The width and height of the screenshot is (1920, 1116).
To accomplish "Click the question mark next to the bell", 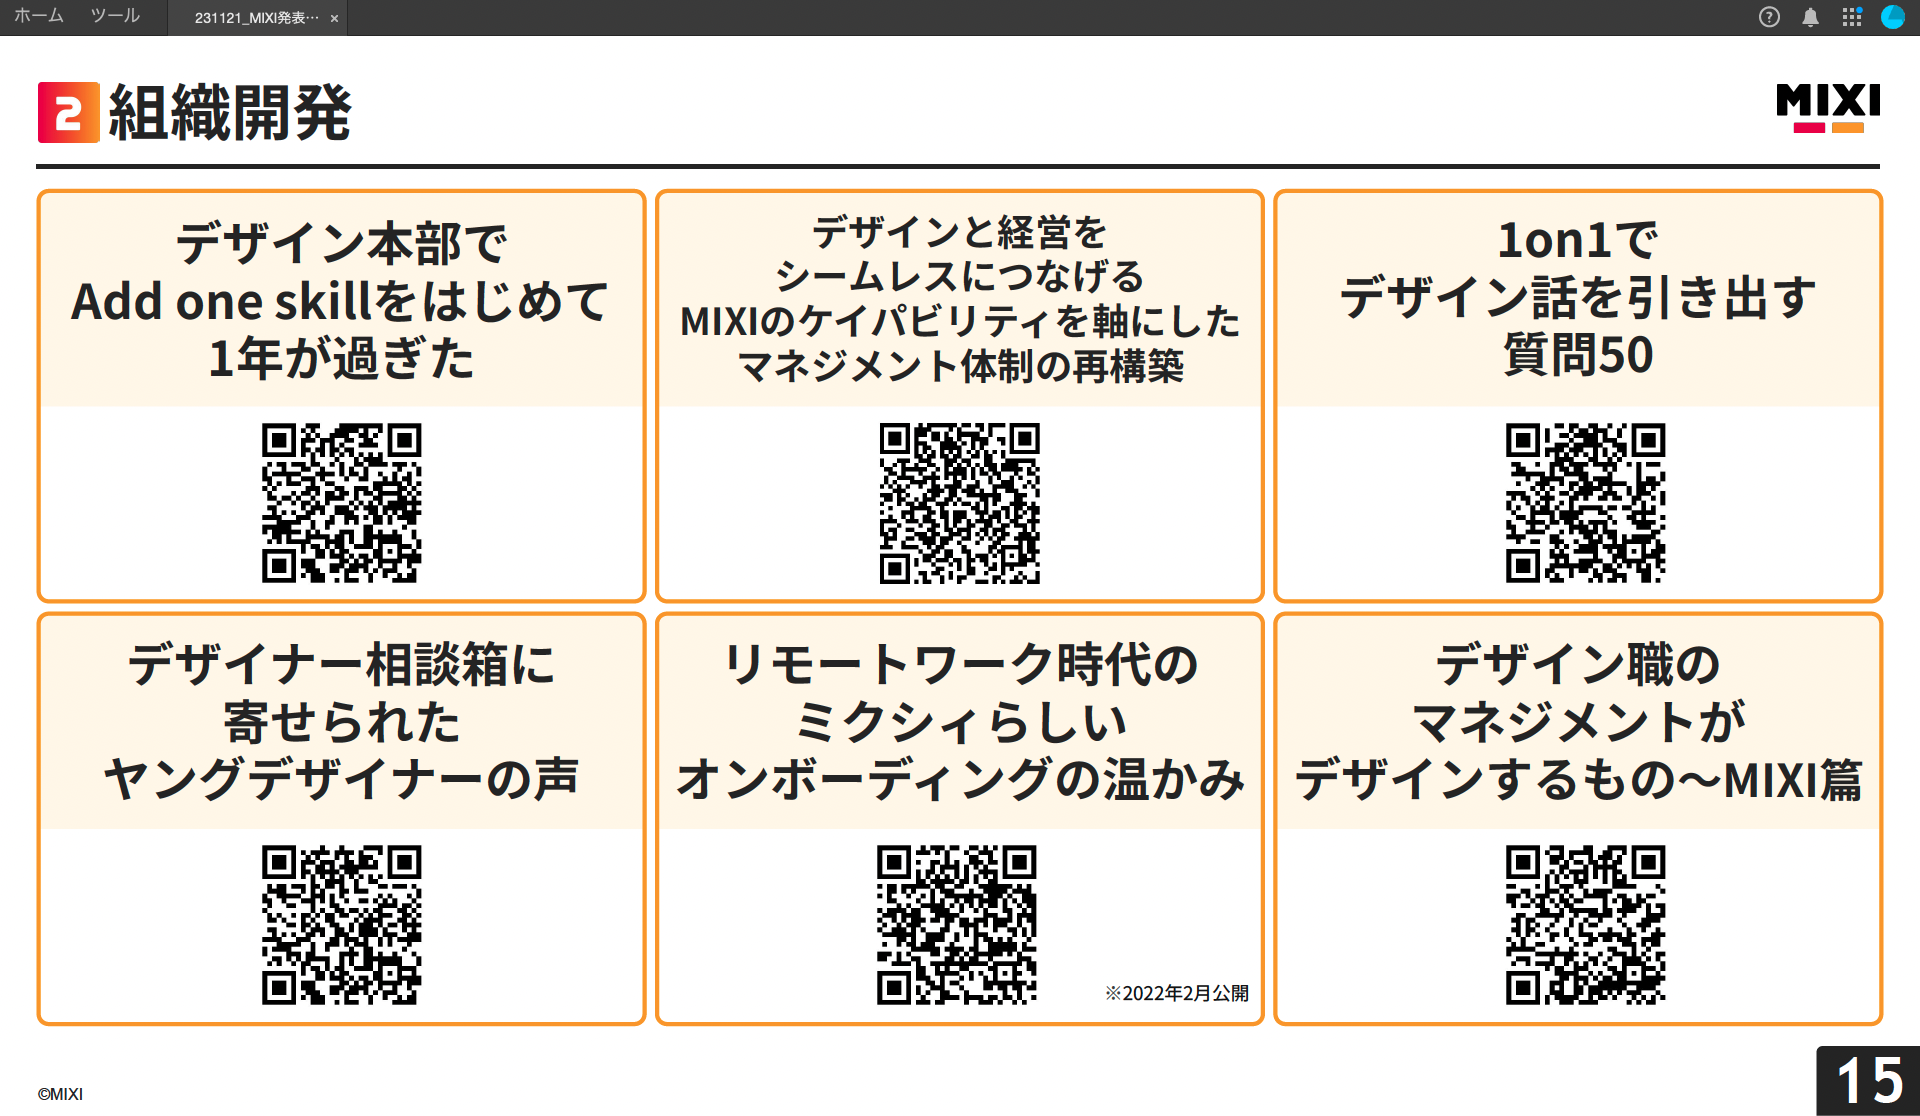I will [x=1769, y=16].
